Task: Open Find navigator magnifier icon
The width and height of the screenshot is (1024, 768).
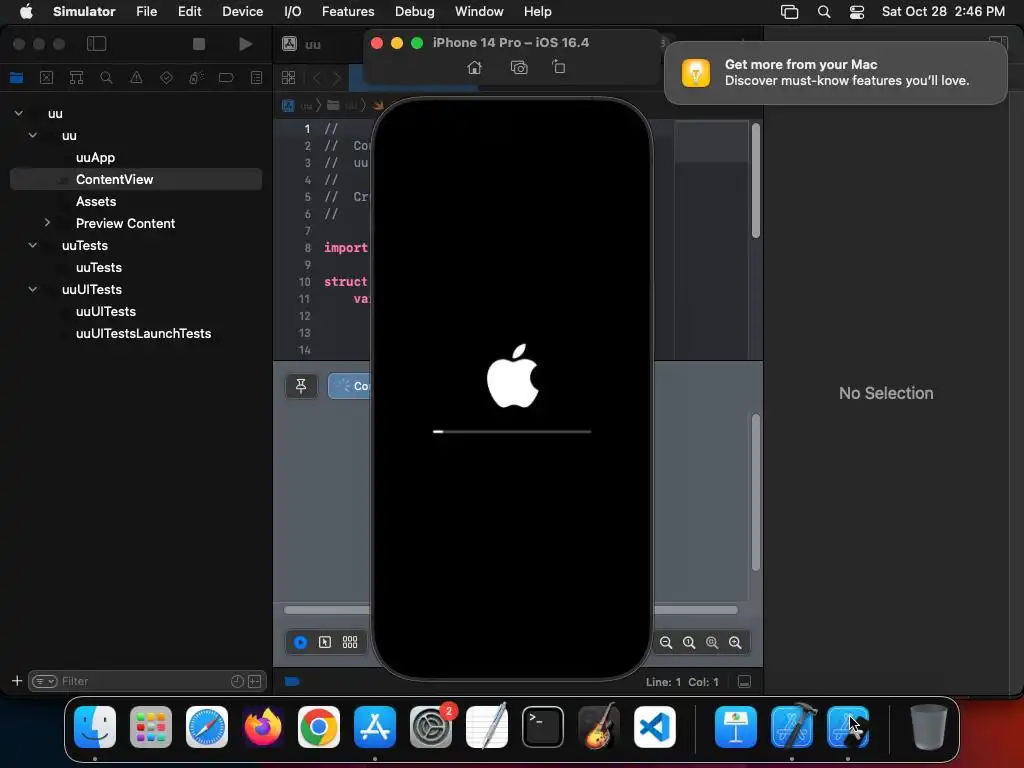Action: point(106,78)
